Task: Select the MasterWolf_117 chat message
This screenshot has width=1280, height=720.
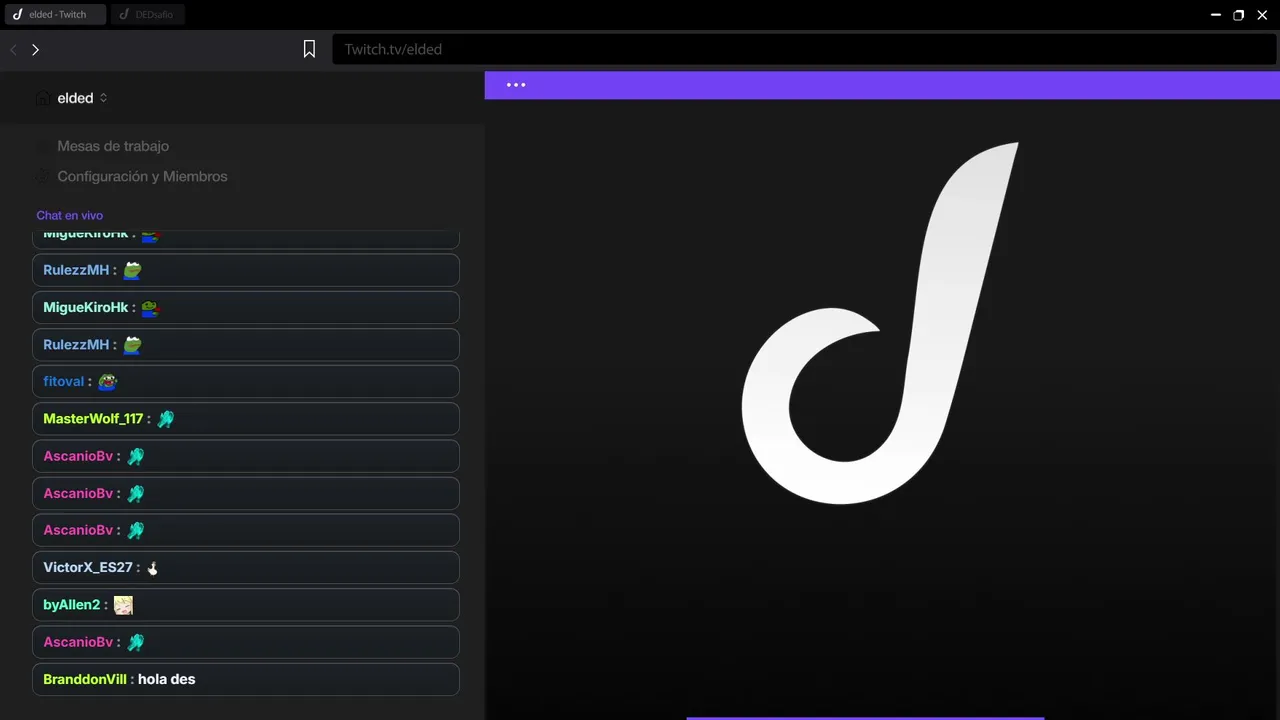Action: click(246, 419)
